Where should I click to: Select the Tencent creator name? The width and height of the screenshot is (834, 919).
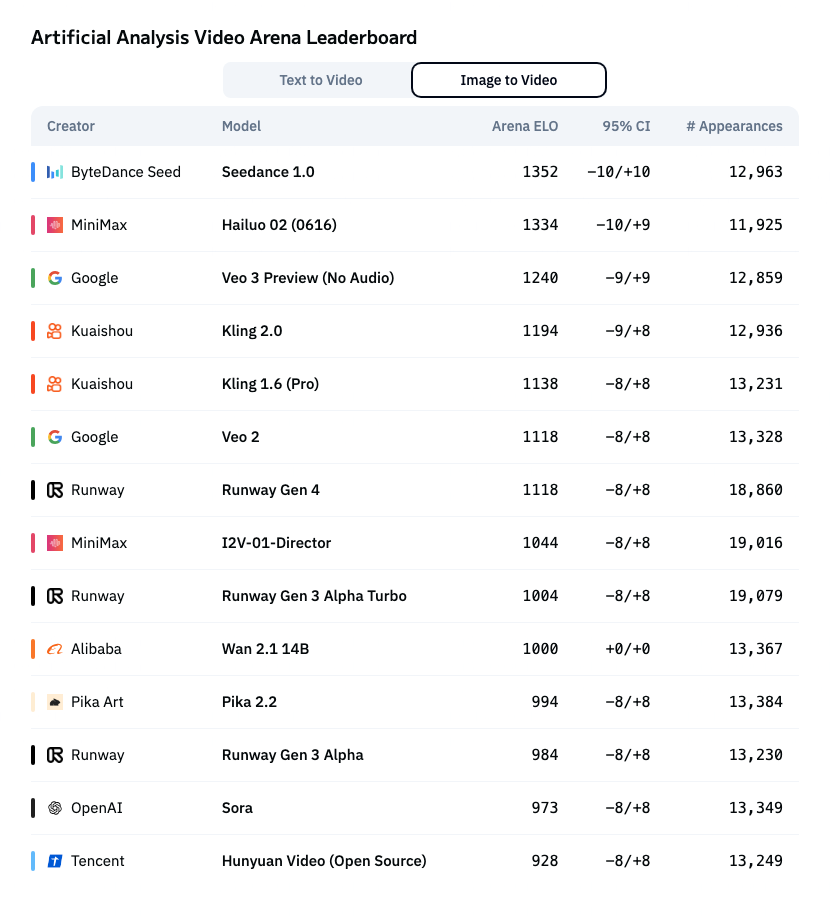coord(98,861)
